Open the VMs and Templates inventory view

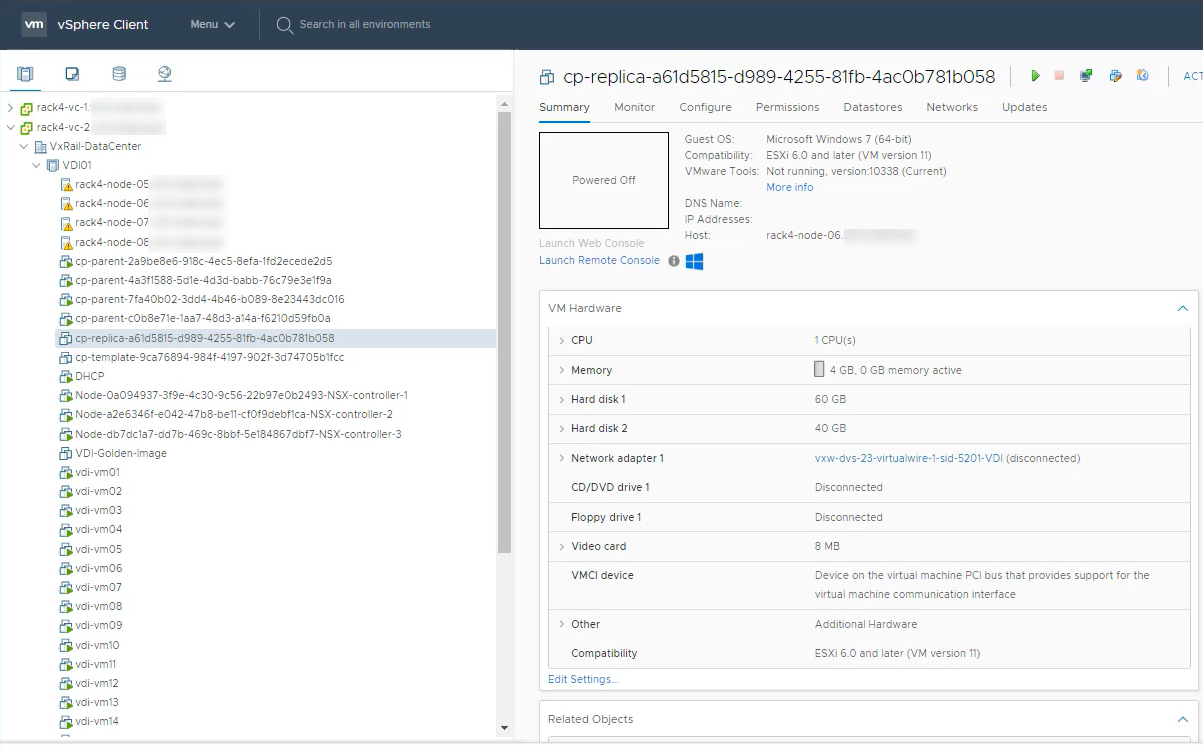click(72, 74)
